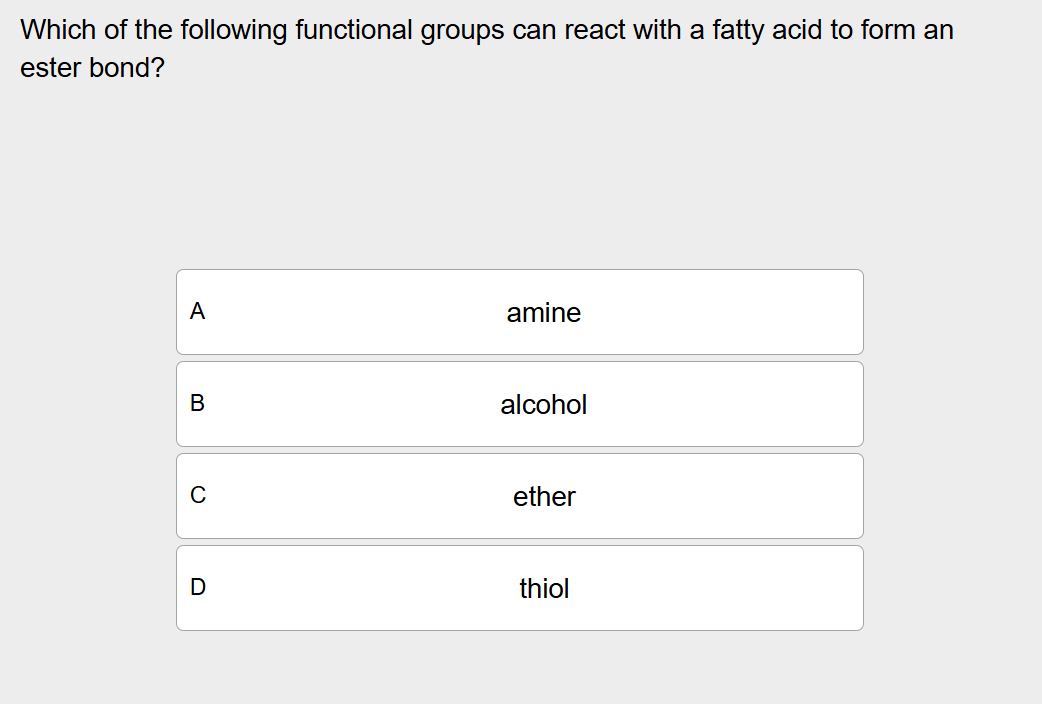This screenshot has width=1042, height=704.
Task: Select the last answer card
Action: [519, 587]
